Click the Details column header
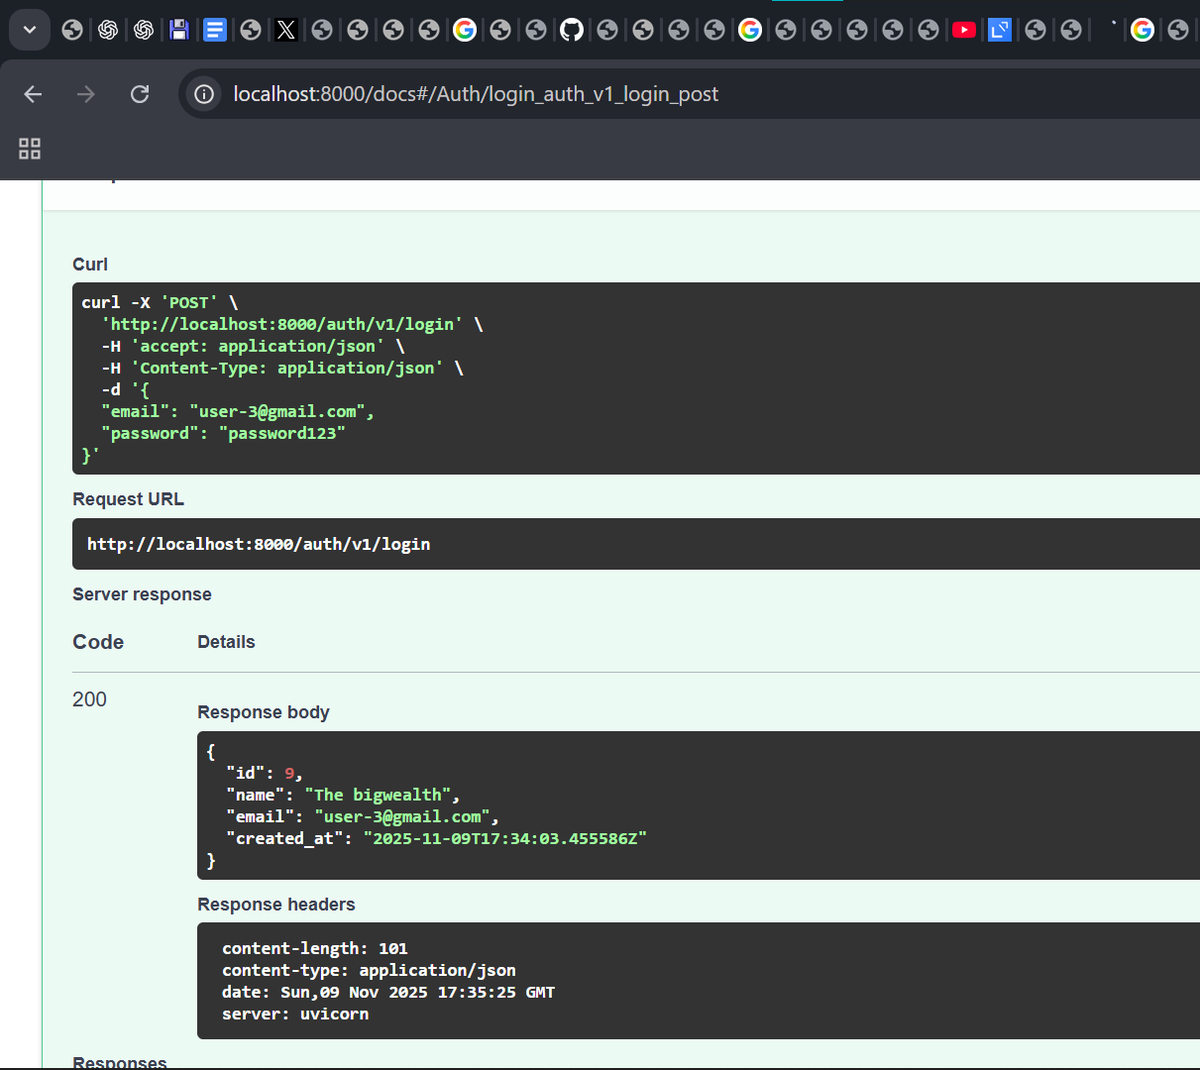The image size is (1200, 1070). (226, 642)
